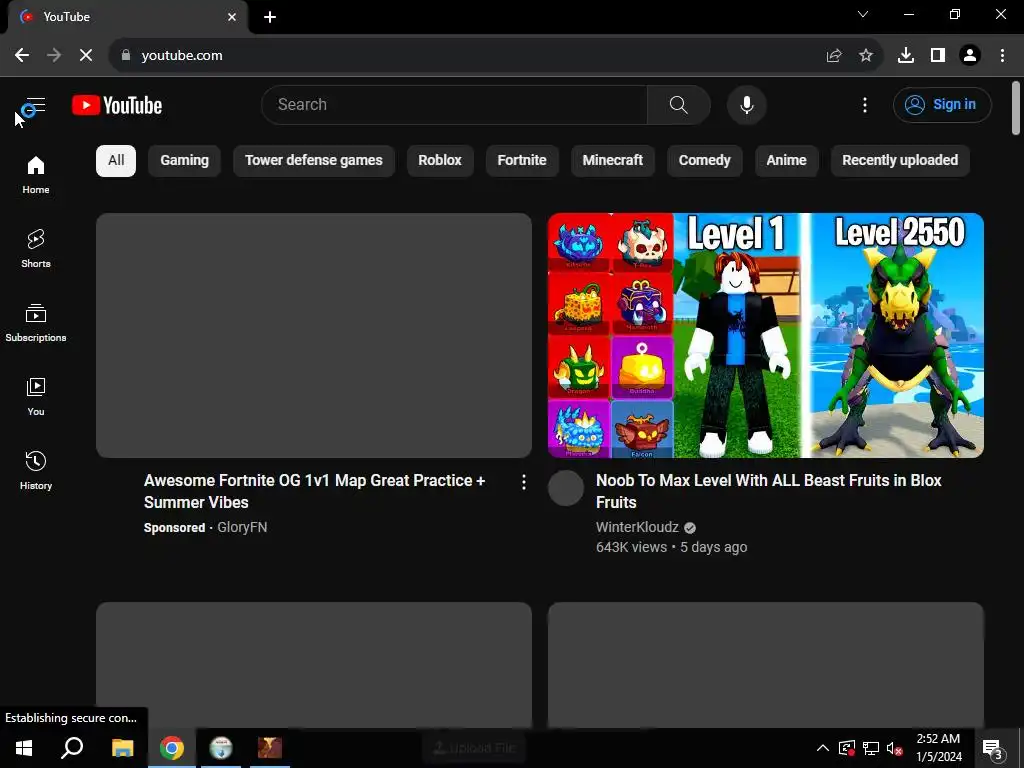1024x768 pixels.
Task: View site information lock icon
Action: pos(126,55)
